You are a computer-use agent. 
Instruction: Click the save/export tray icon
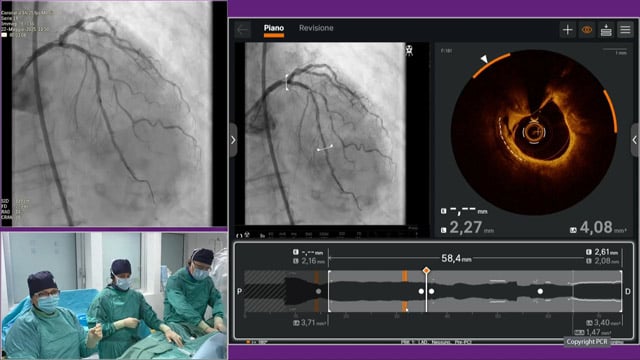pos(606,30)
